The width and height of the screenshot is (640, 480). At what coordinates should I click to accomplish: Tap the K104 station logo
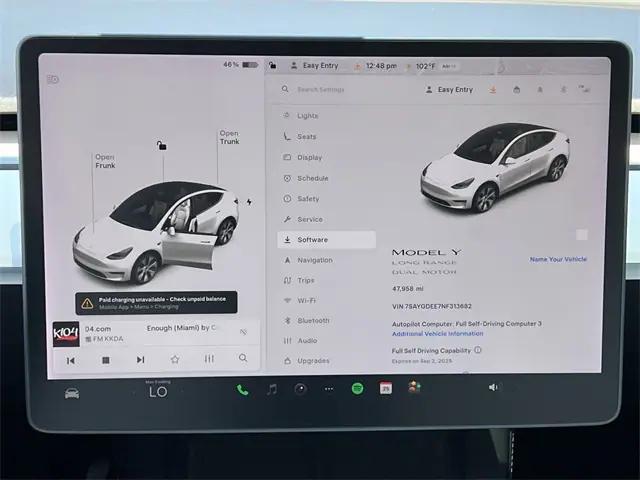point(66,334)
